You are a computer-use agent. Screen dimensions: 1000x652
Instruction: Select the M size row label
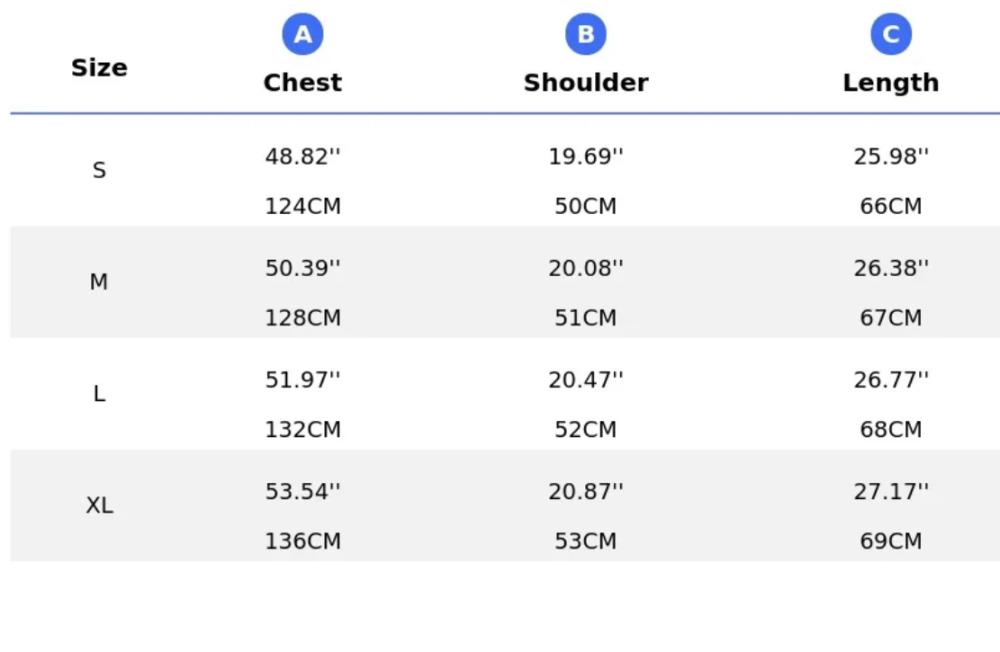click(99, 282)
